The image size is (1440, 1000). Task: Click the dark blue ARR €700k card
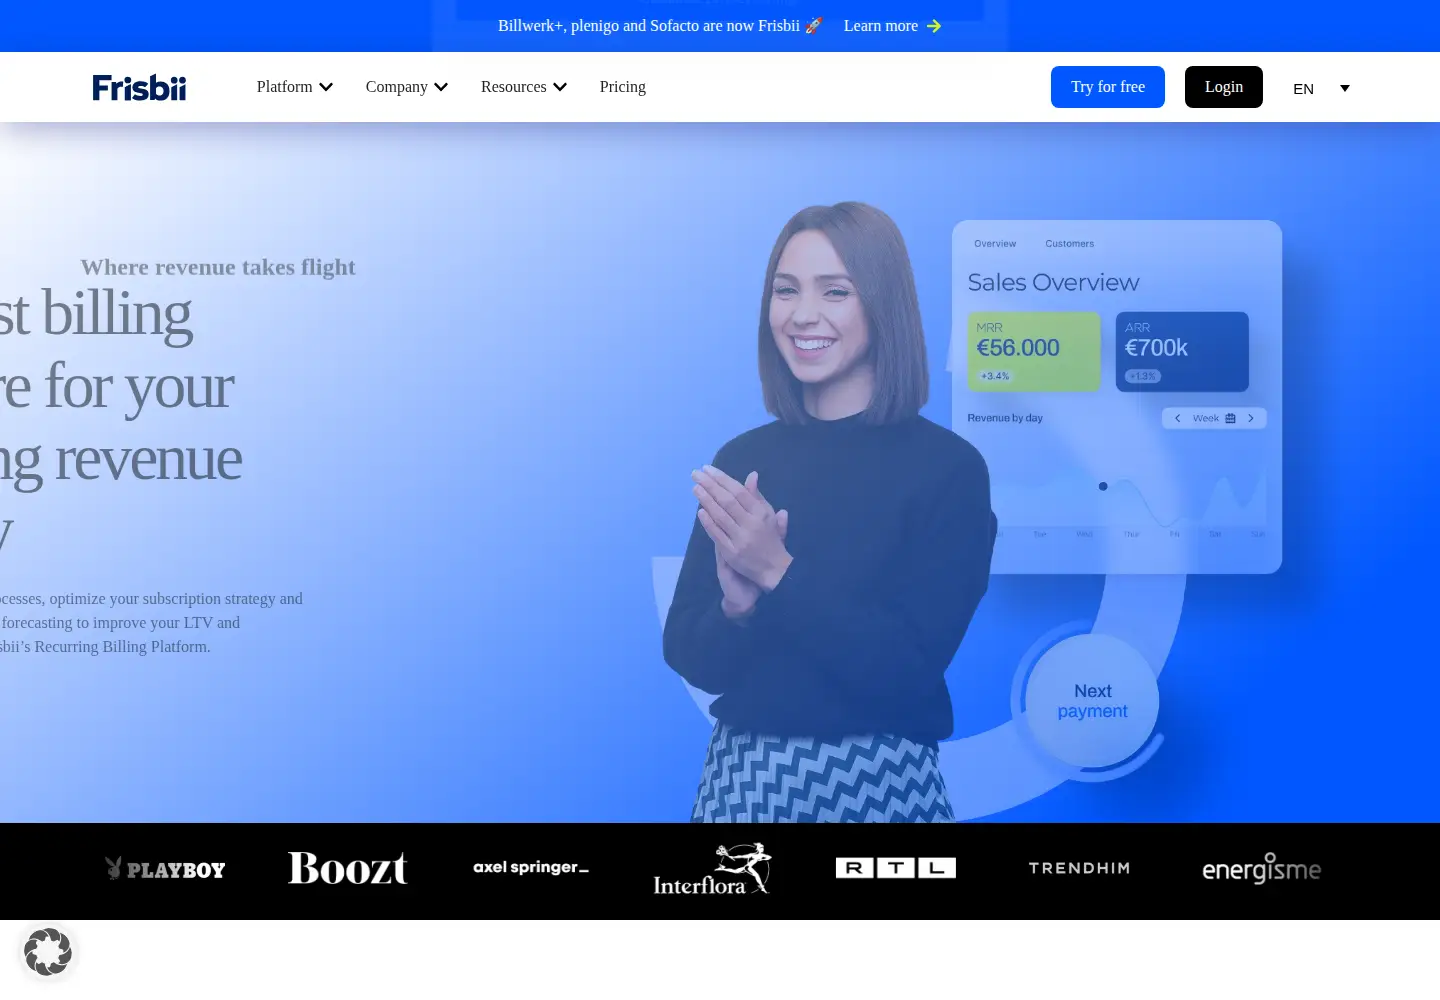pyautogui.click(x=1182, y=351)
